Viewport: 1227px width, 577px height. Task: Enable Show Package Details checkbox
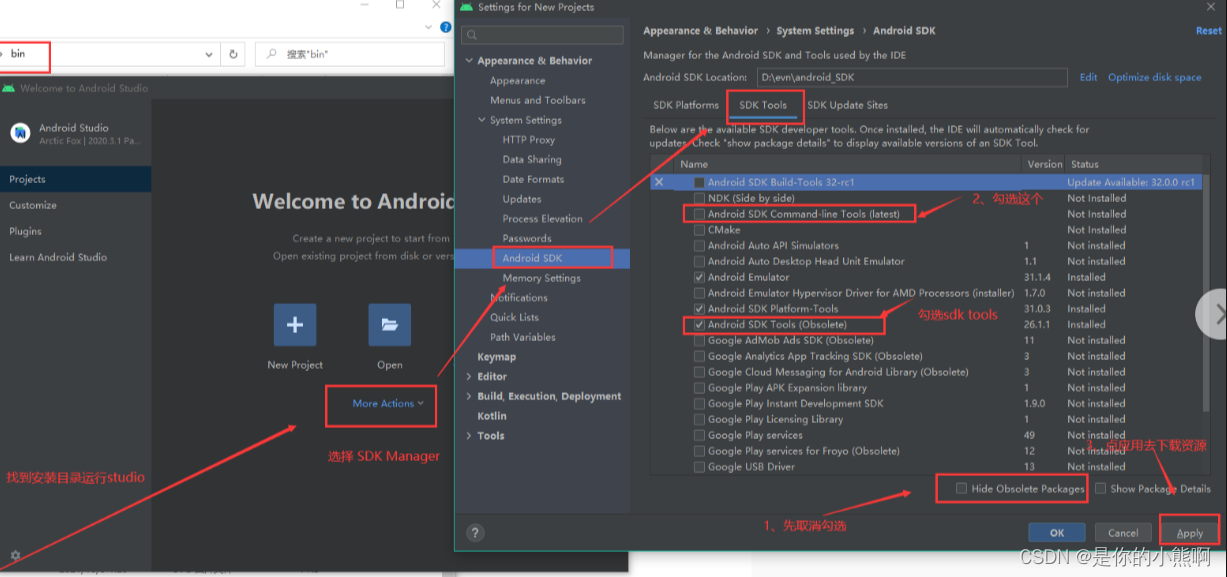[1100, 489]
